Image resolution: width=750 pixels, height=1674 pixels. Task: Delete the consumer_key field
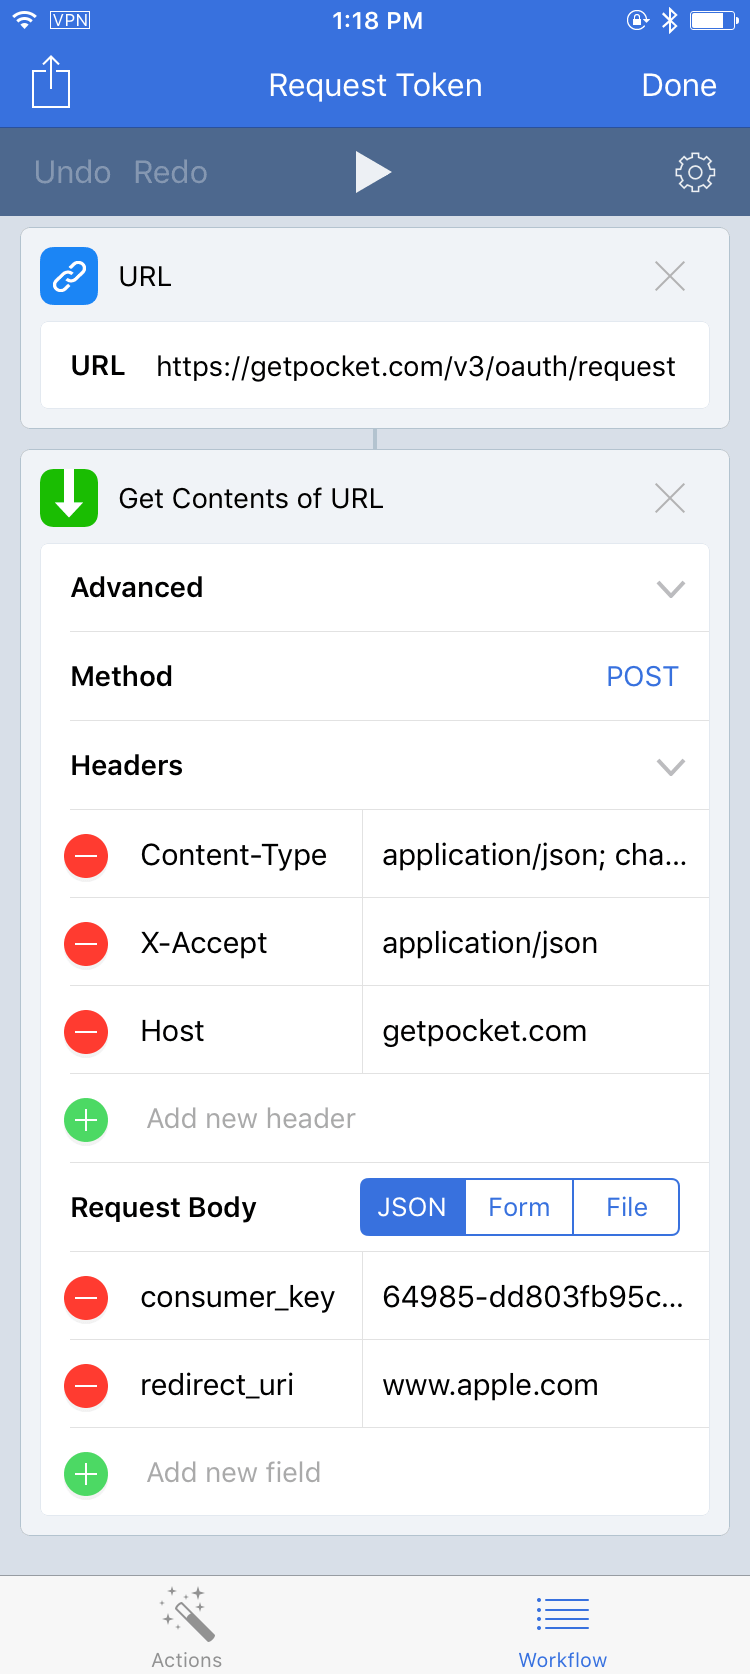tap(86, 1298)
